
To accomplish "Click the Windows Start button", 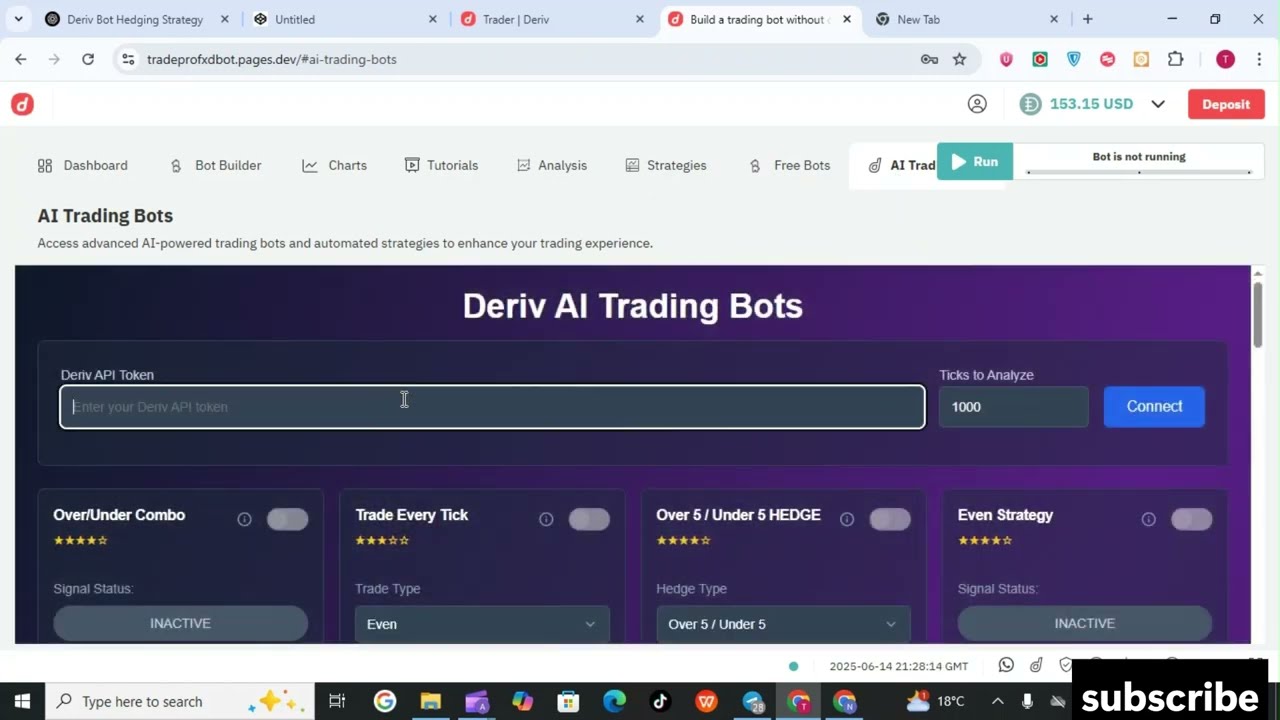I will pos(22,701).
